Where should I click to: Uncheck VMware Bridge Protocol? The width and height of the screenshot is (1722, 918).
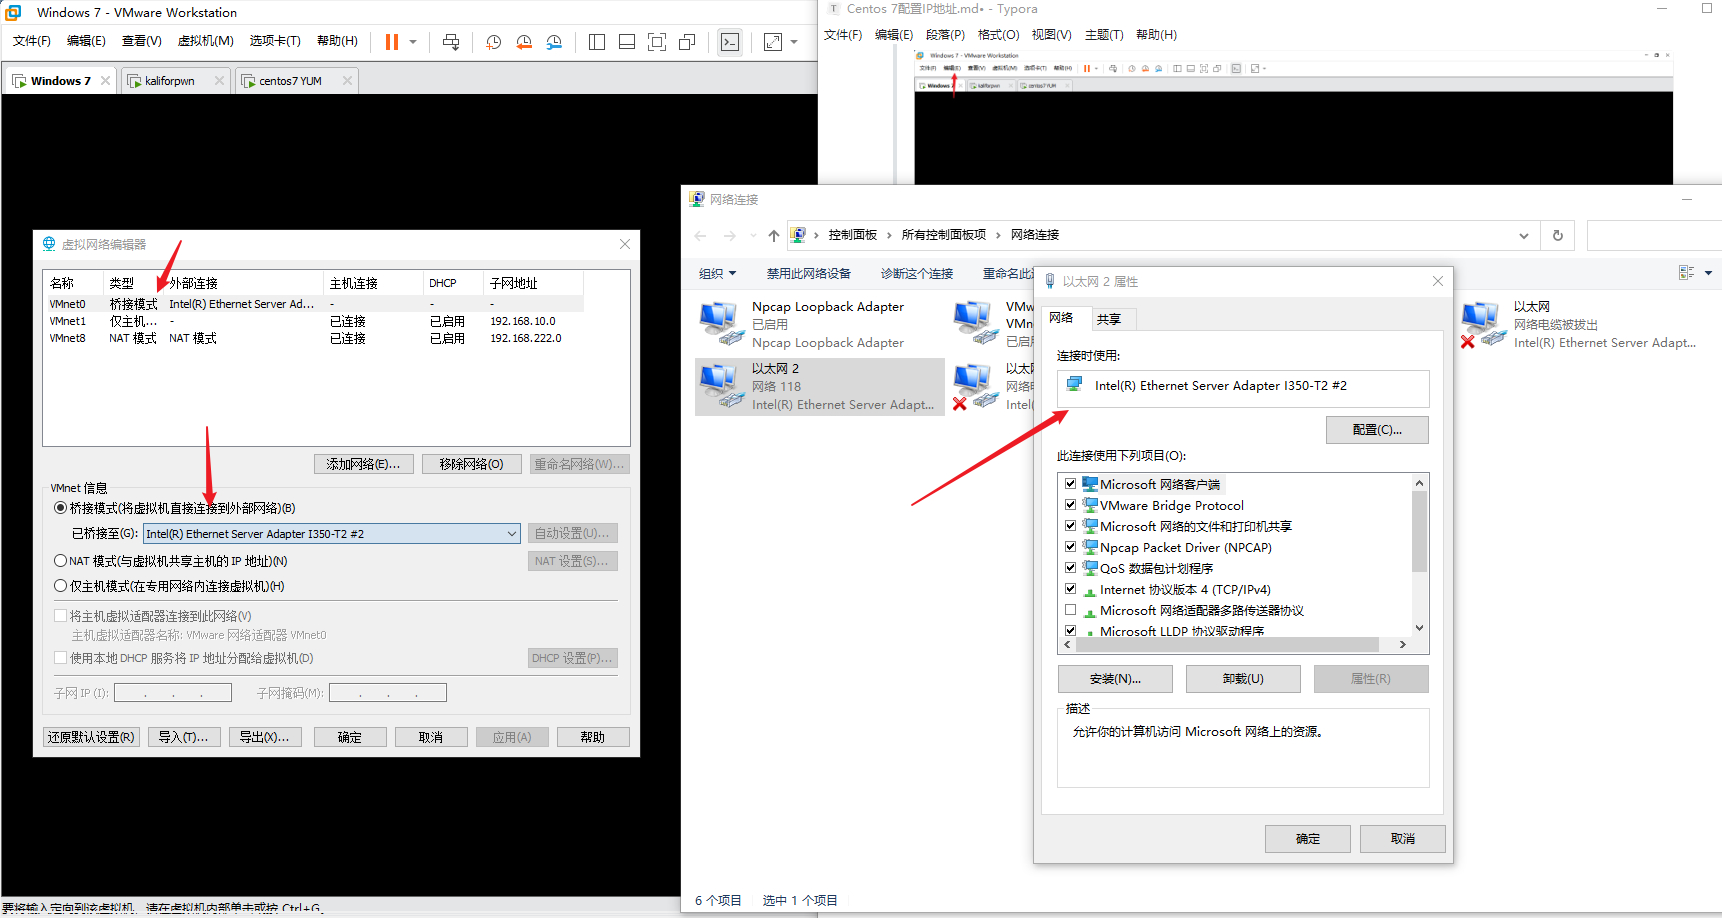coord(1070,505)
